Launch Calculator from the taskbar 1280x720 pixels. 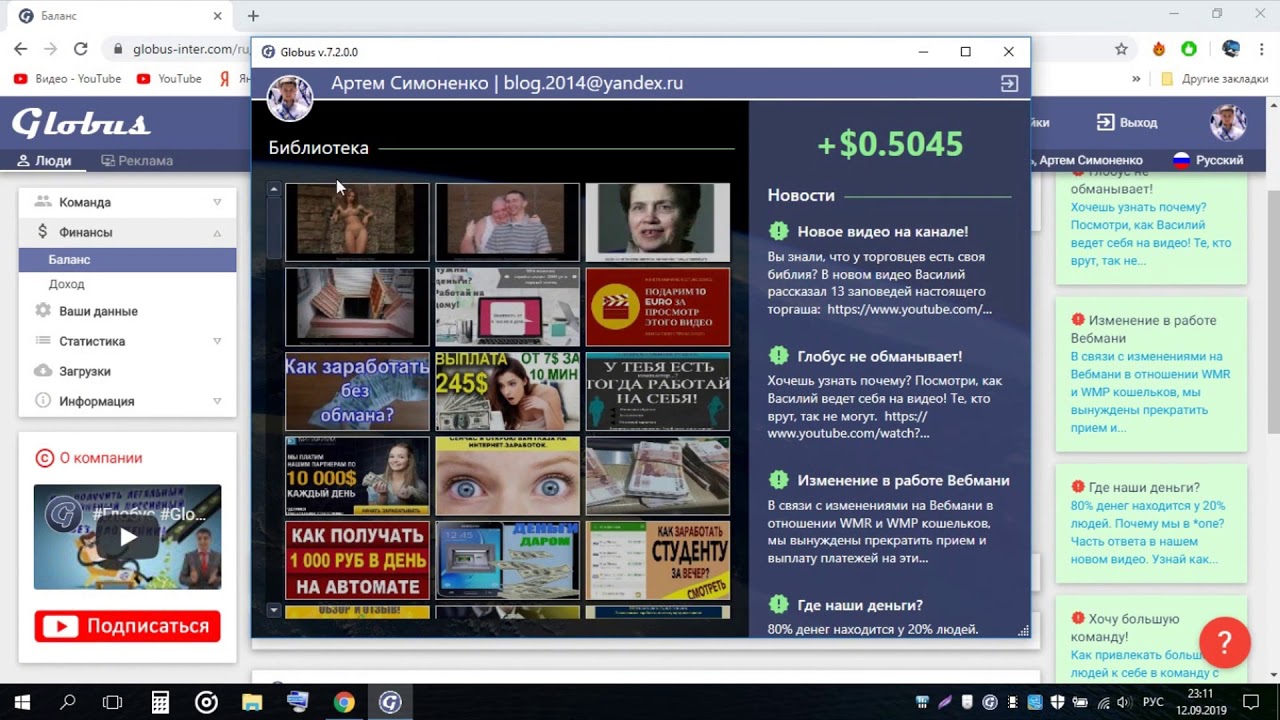(x=160, y=702)
